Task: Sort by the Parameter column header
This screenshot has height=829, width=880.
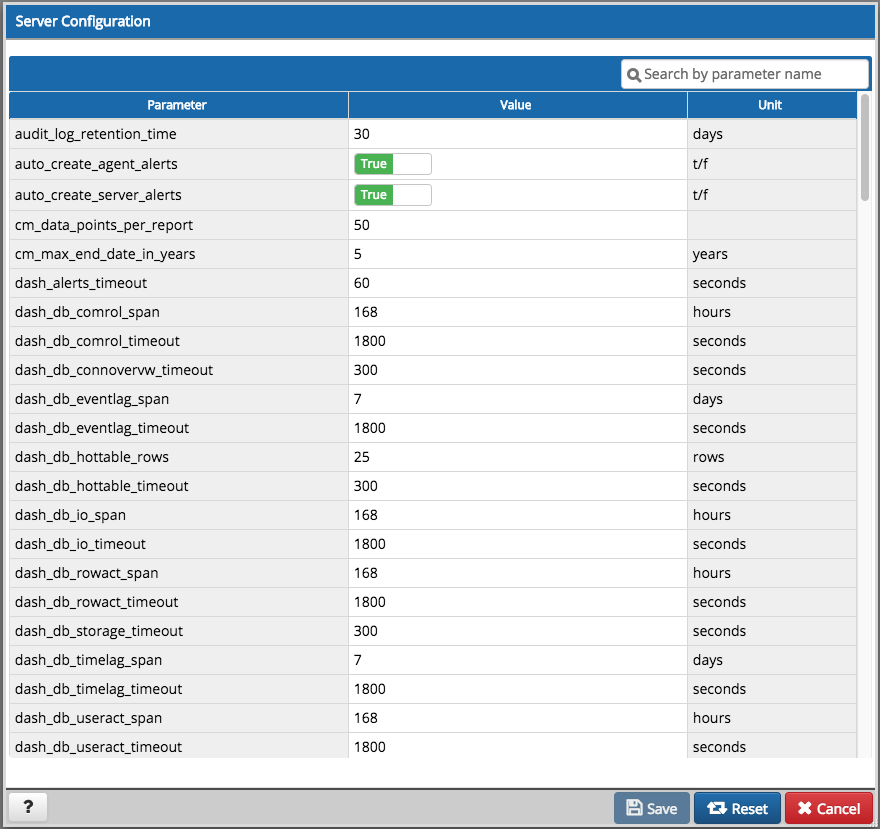Action: (177, 105)
